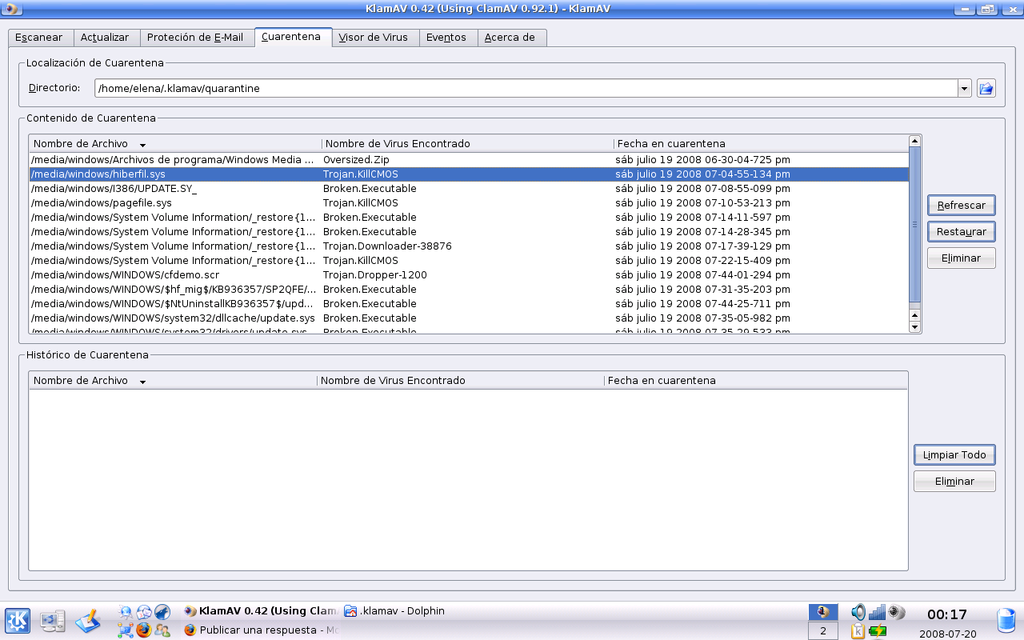Go to the Proteción de E-Mail tab
The width and height of the screenshot is (1024, 640).
[x=195, y=38]
